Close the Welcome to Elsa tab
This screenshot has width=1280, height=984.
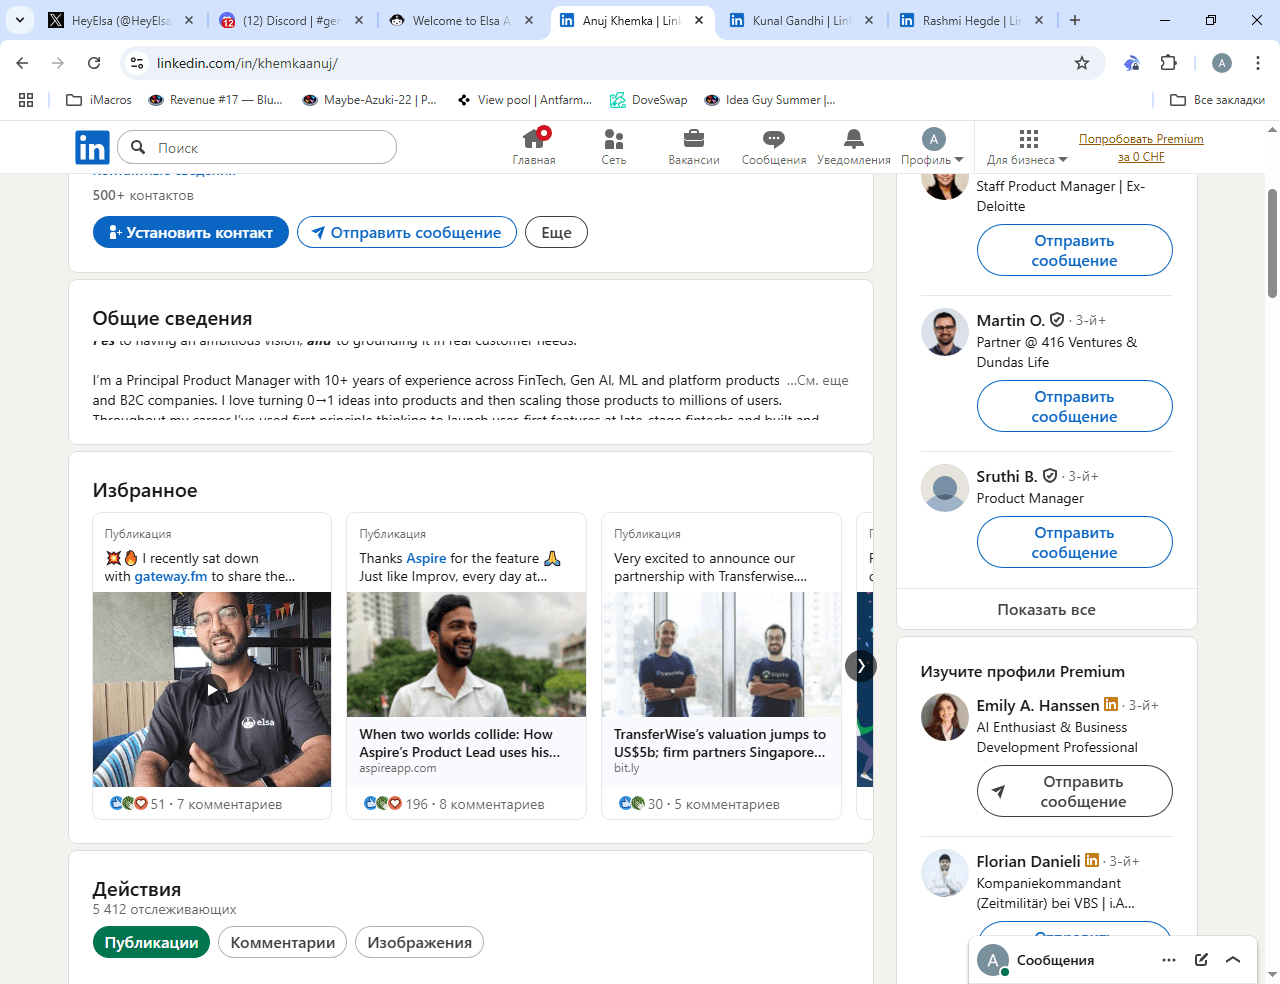(529, 20)
